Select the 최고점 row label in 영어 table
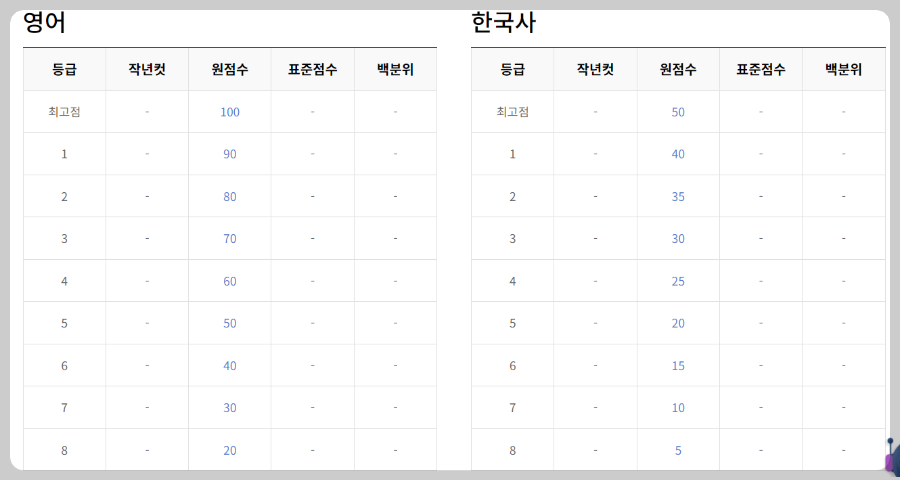Viewport: 900px width, 480px height. (x=64, y=112)
